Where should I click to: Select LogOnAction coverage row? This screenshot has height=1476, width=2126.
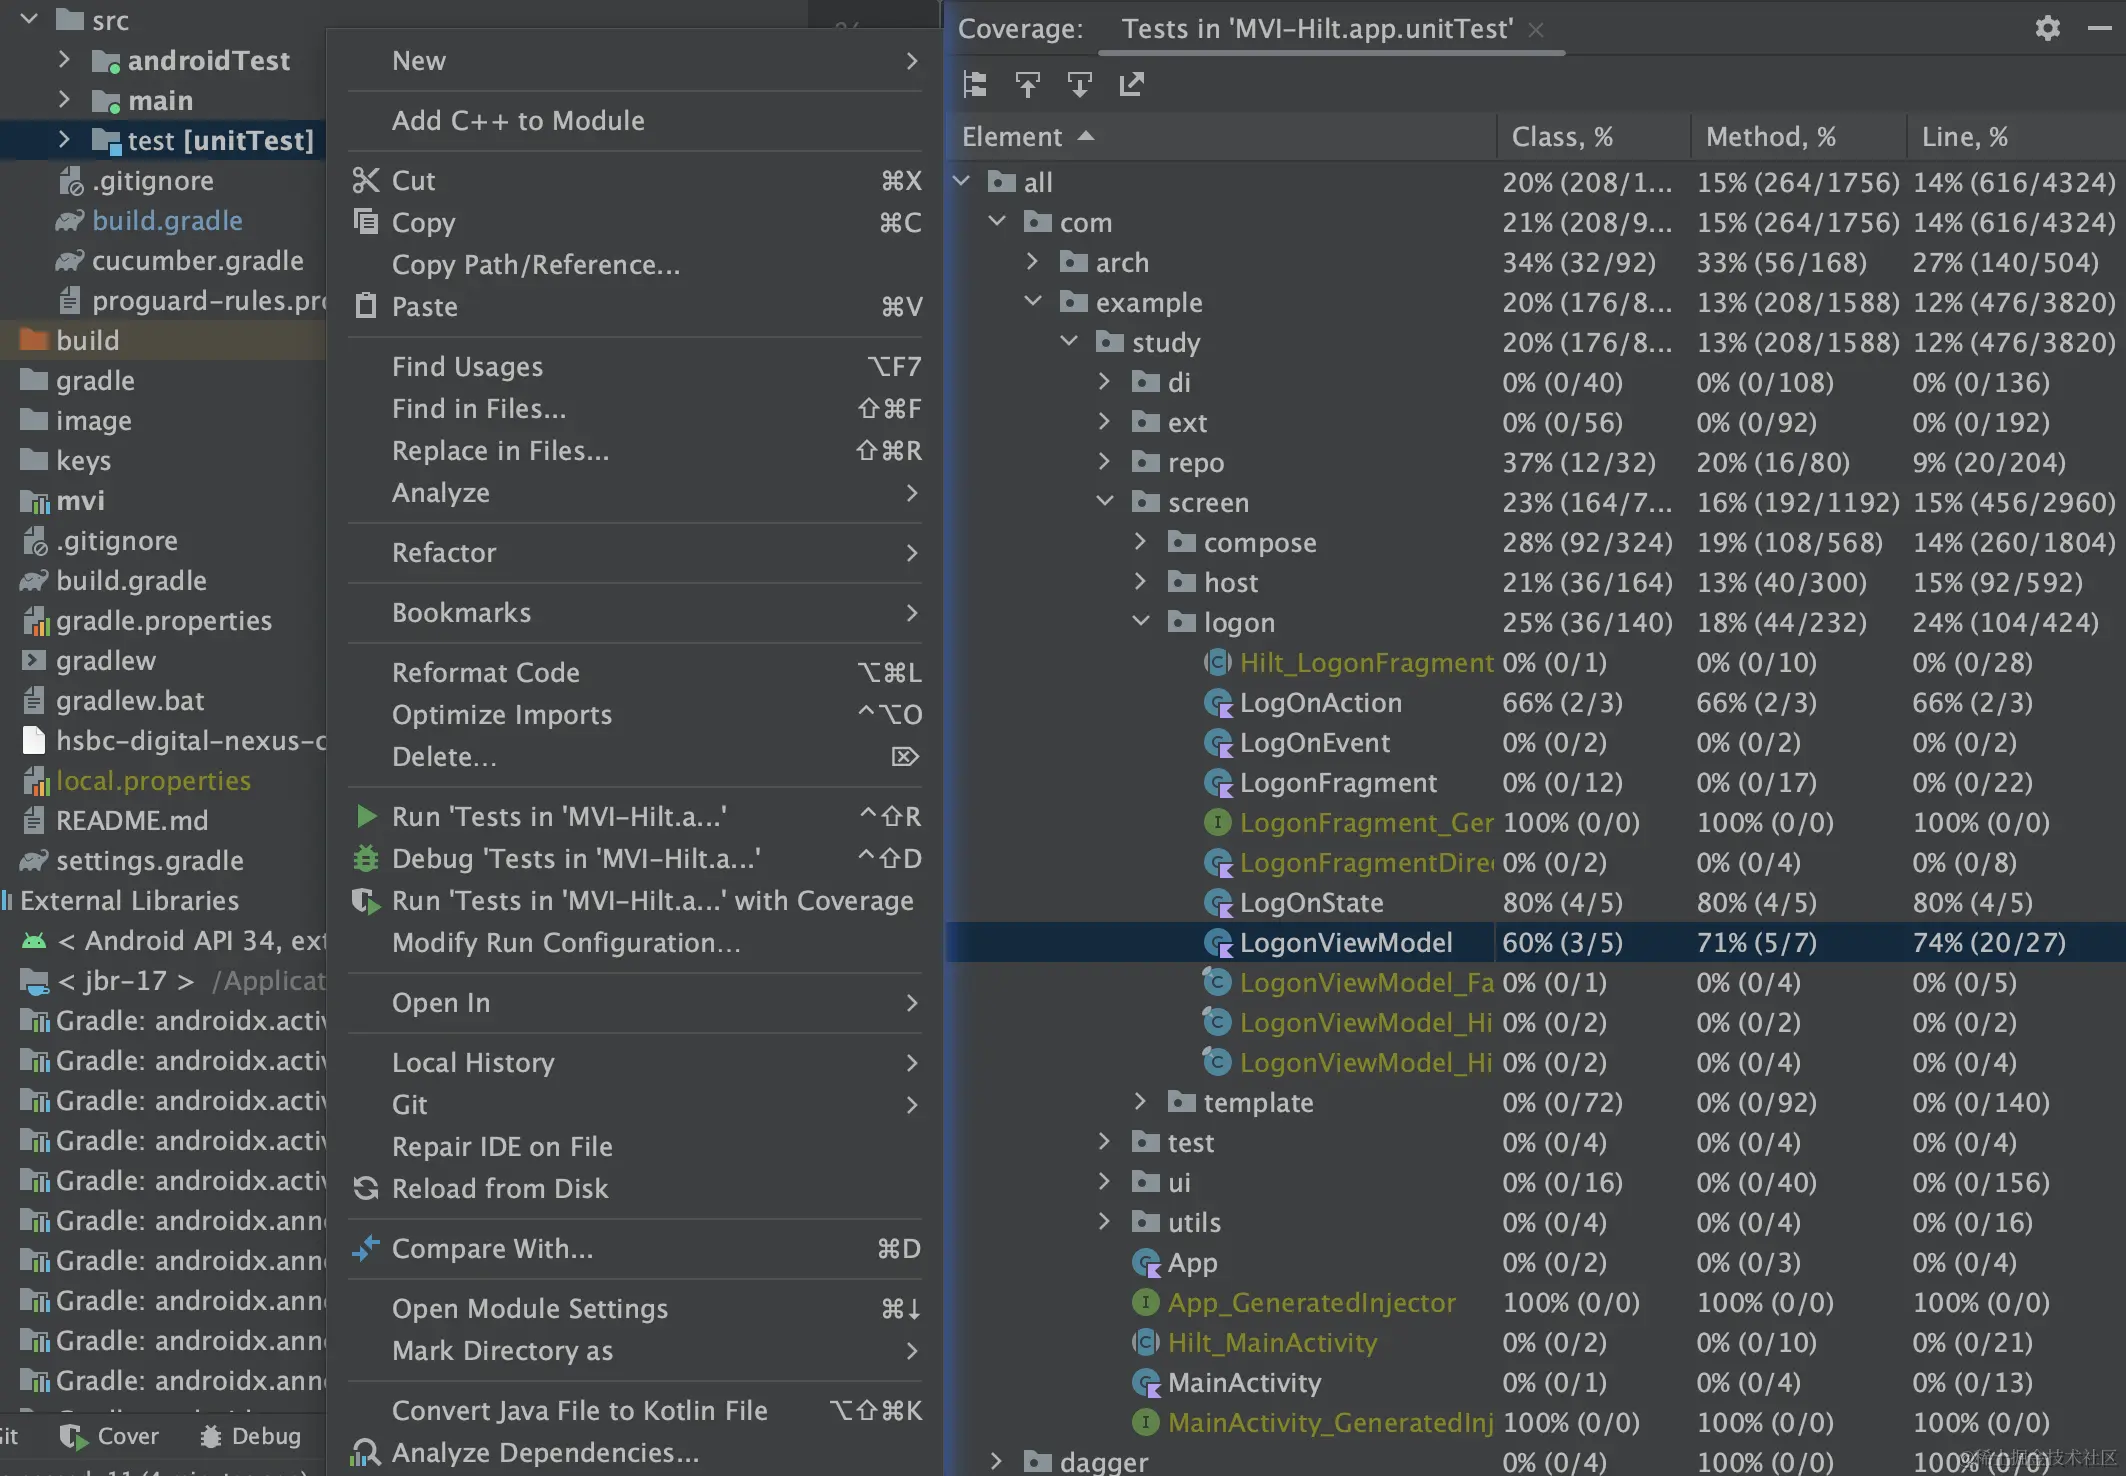1535,703
